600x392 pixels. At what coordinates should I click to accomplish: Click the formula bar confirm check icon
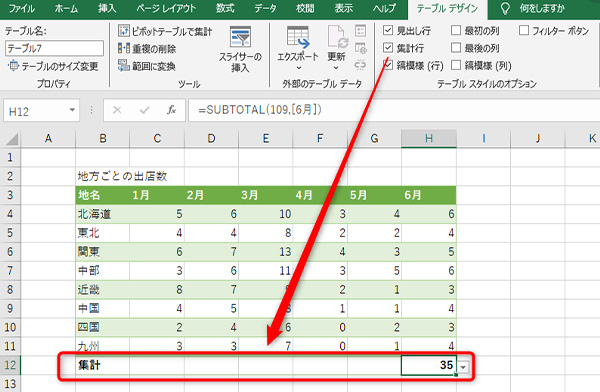145,111
